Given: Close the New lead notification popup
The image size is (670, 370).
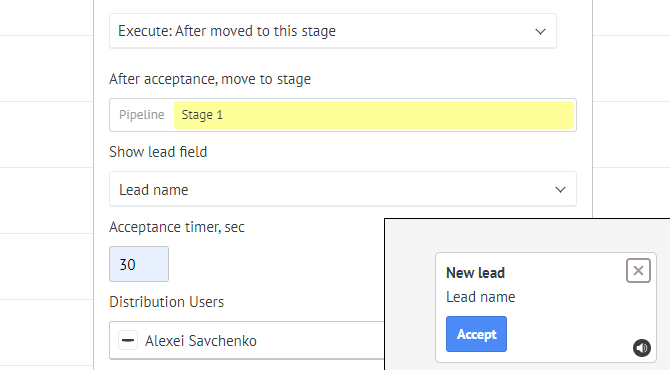Looking at the screenshot, I should coord(638,270).
